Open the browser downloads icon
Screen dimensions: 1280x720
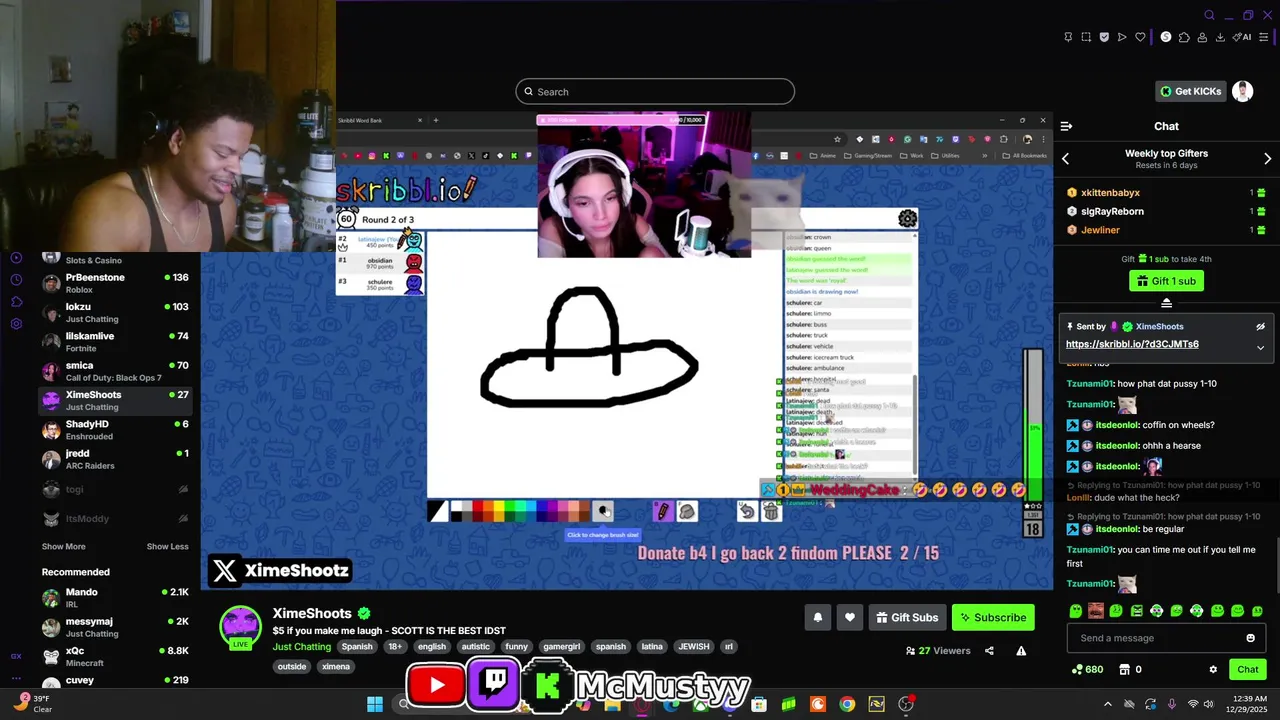pos(1220,37)
